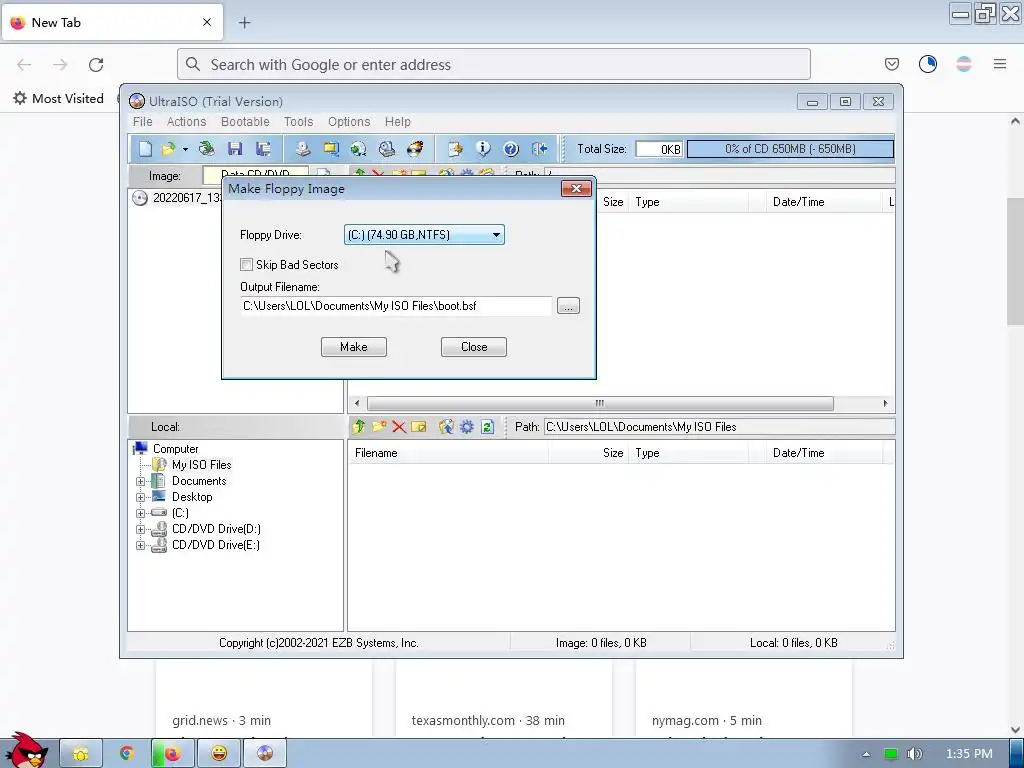The width and height of the screenshot is (1024, 768).
Task: Open a new Firefox tab with plus
Action: 244,22
